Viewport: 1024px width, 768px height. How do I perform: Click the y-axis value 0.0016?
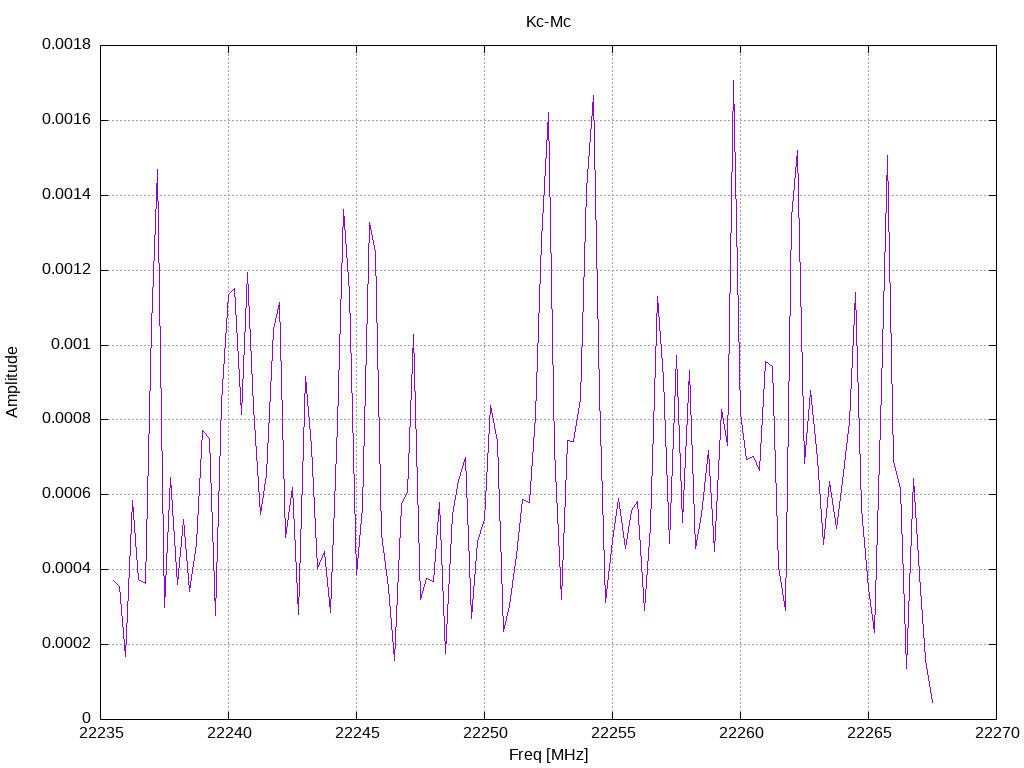(x=67, y=120)
